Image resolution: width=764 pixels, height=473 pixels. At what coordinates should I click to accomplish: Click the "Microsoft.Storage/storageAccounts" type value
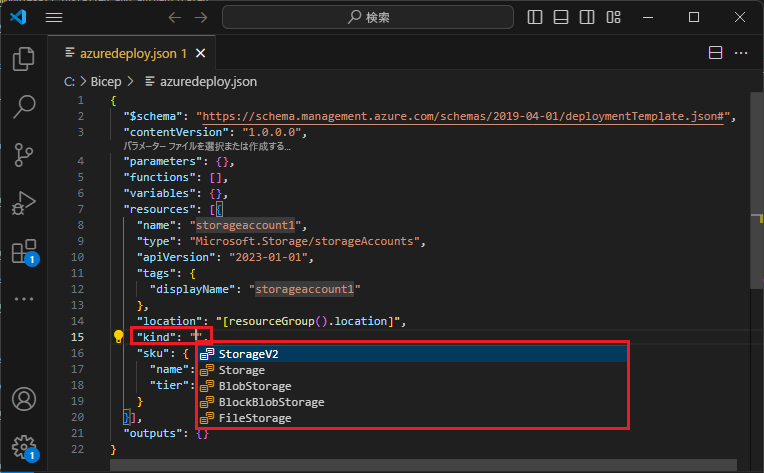(305, 242)
